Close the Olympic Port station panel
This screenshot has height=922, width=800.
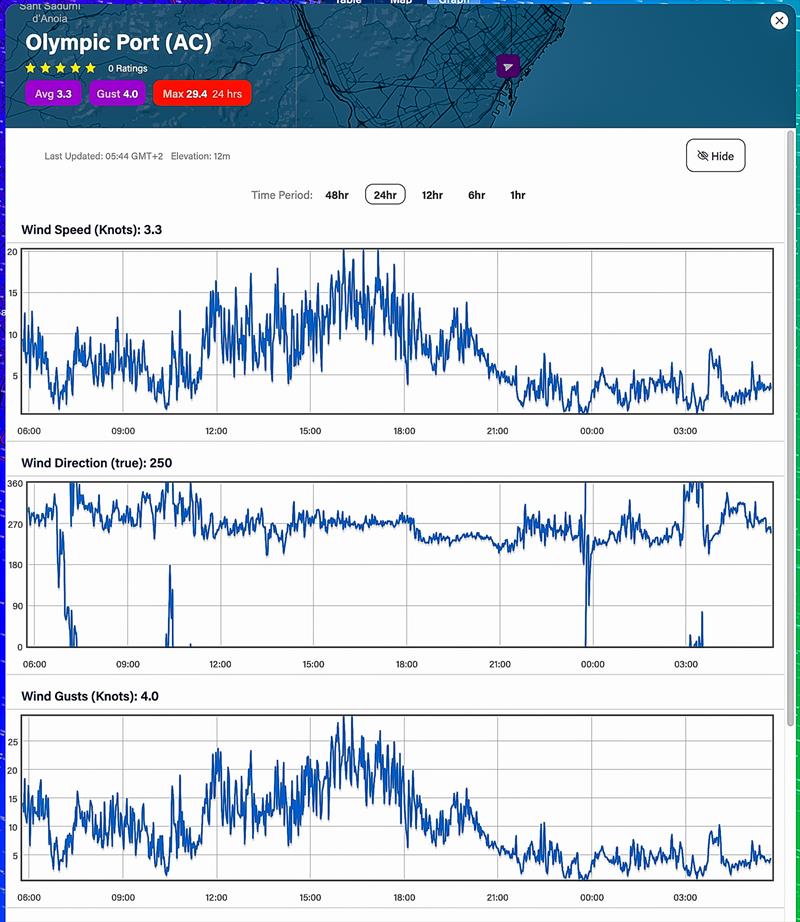779,21
